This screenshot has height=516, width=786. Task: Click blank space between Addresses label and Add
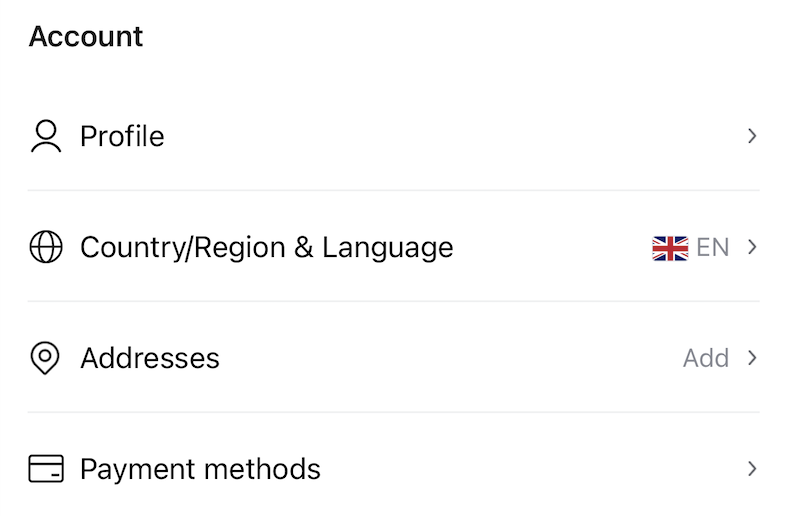pyautogui.click(x=450, y=358)
